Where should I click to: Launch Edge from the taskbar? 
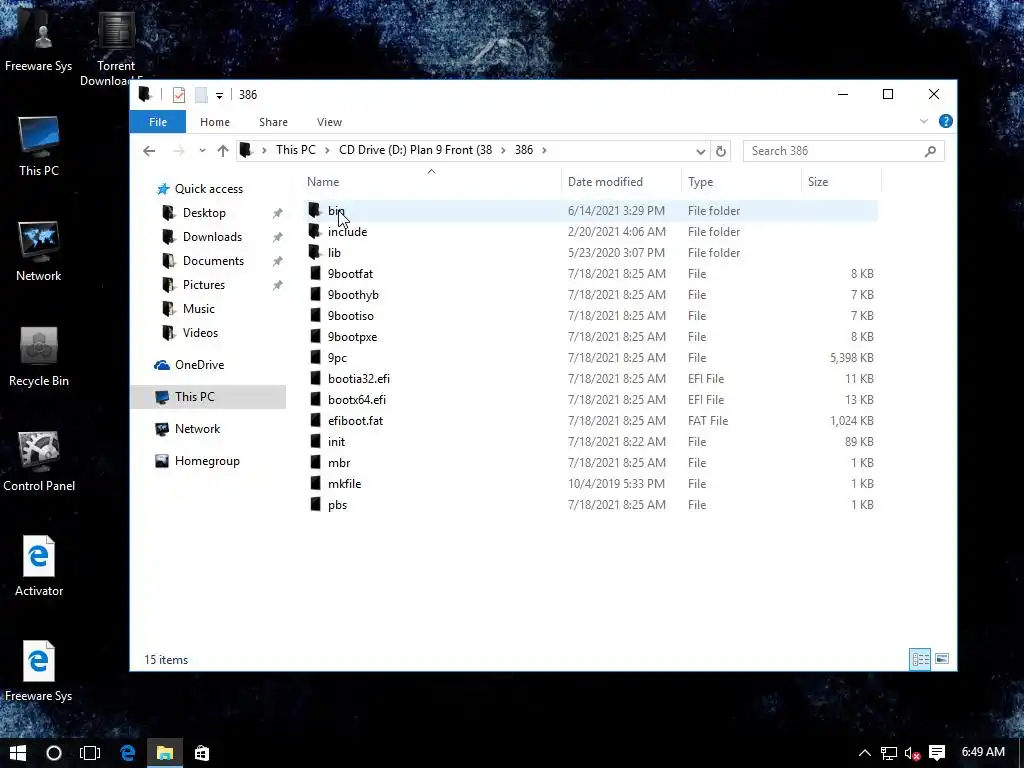coord(127,753)
